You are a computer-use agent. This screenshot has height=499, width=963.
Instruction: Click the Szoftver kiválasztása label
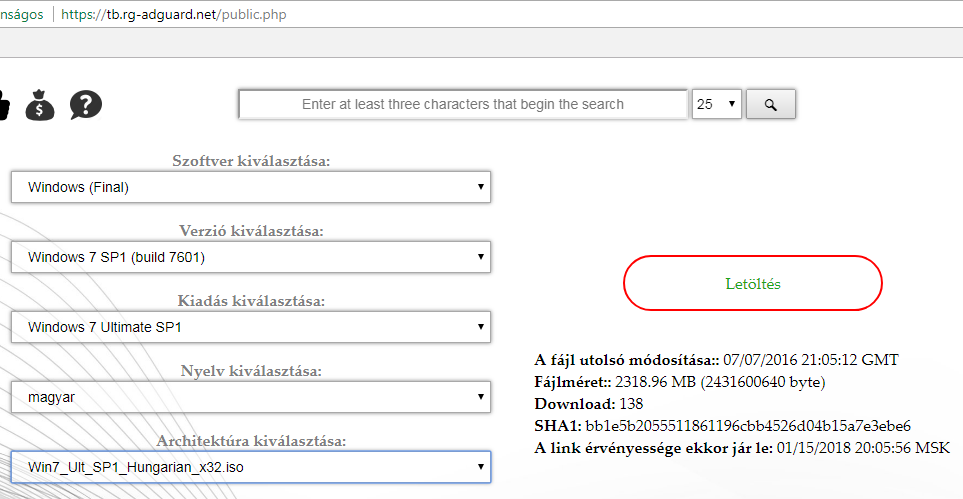[251, 162]
